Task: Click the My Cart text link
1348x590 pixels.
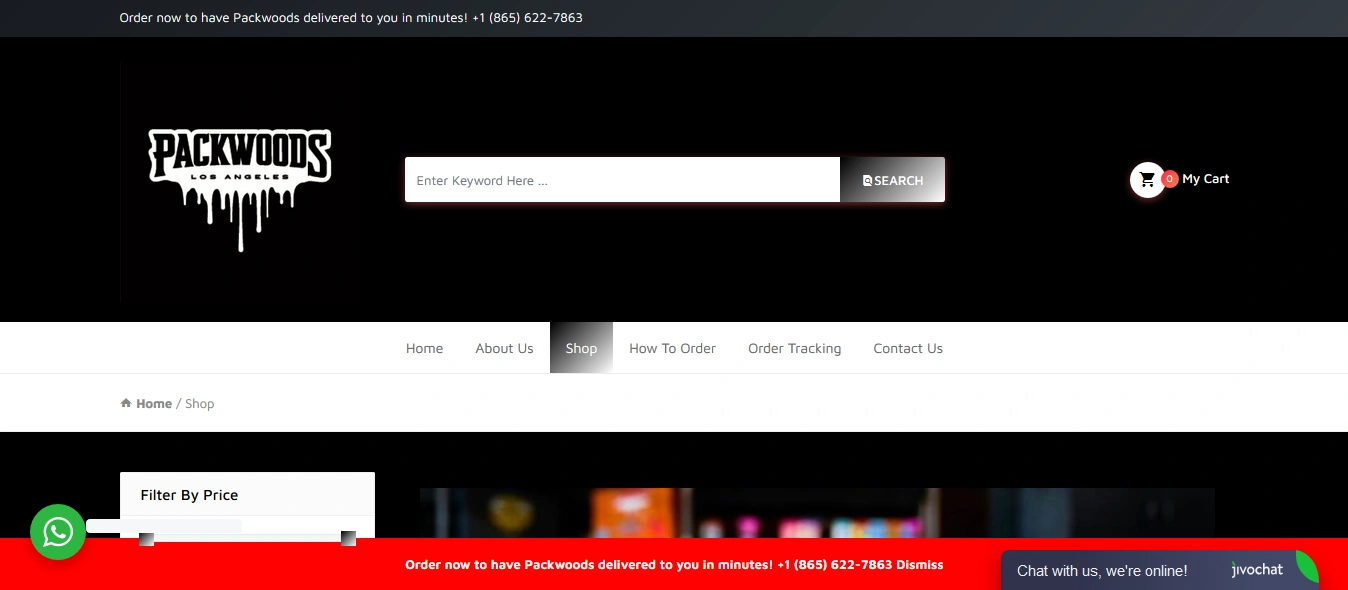Action: (x=1205, y=179)
